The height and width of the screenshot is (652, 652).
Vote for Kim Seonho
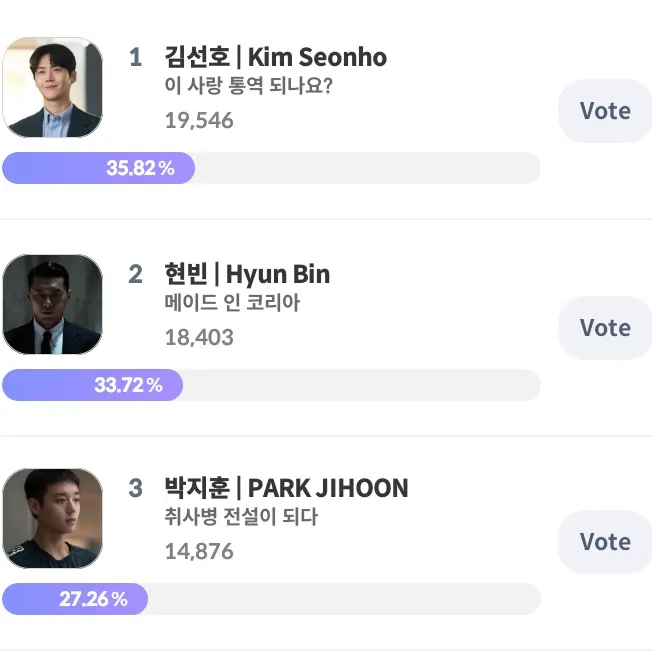(x=605, y=111)
